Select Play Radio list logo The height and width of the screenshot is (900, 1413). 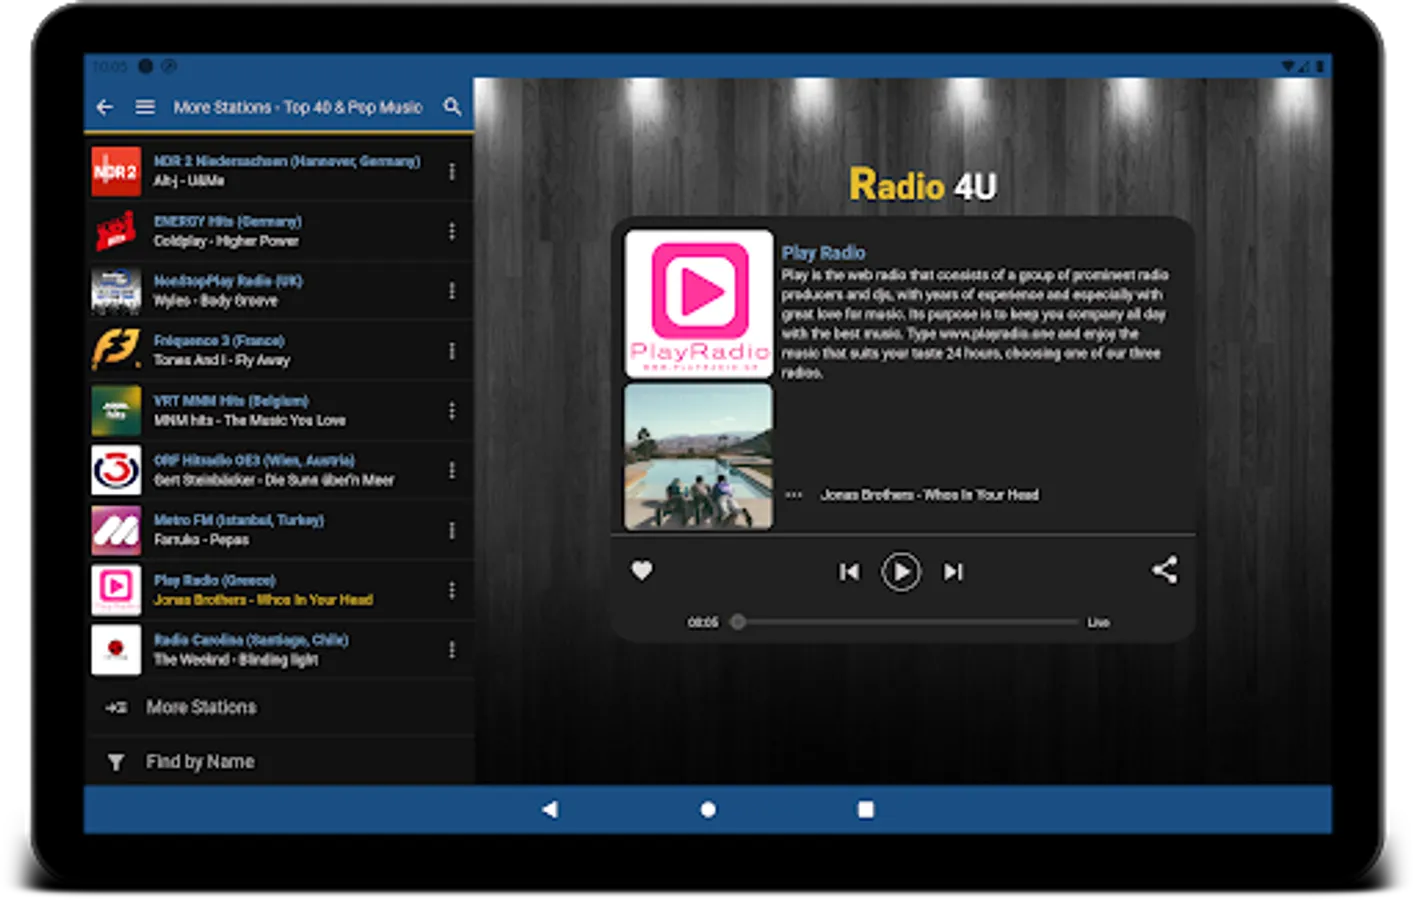point(116,590)
